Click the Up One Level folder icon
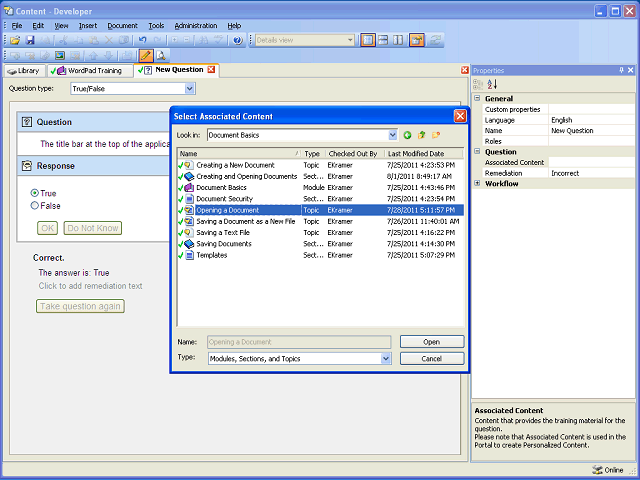Image resolution: width=640 pixels, height=480 pixels. click(x=422, y=135)
